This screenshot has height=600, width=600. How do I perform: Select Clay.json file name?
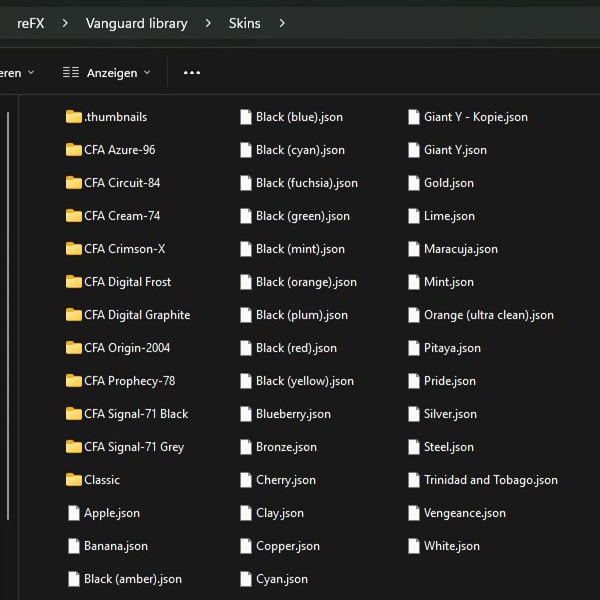(280, 513)
